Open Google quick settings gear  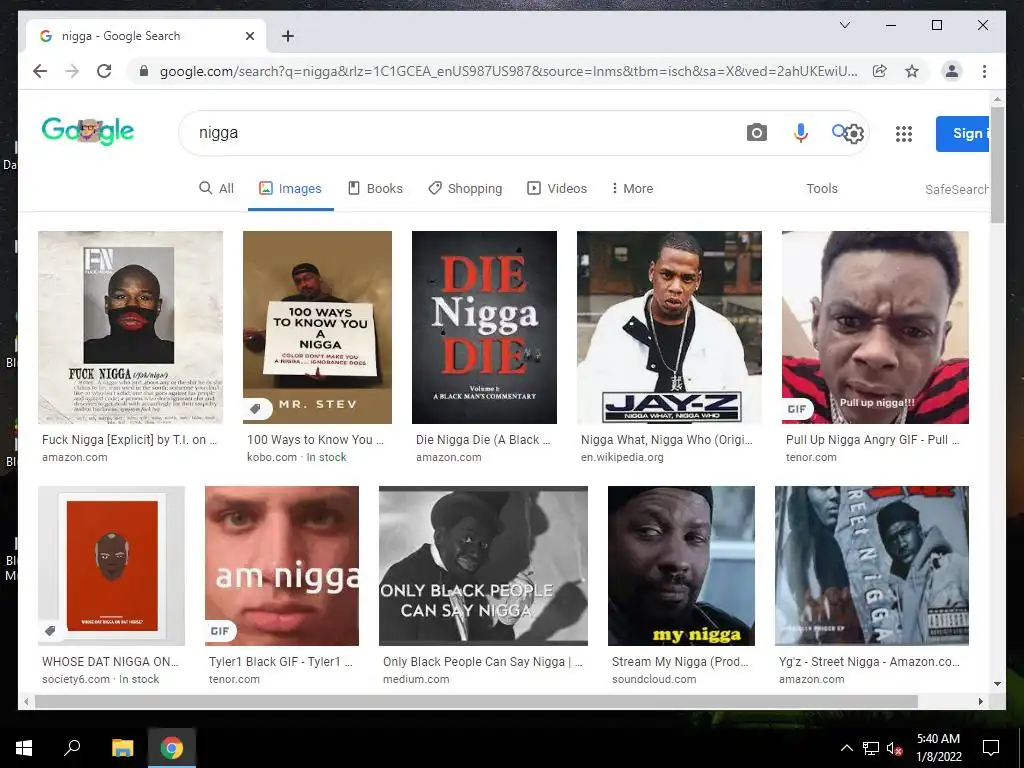pyautogui.click(x=854, y=134)
